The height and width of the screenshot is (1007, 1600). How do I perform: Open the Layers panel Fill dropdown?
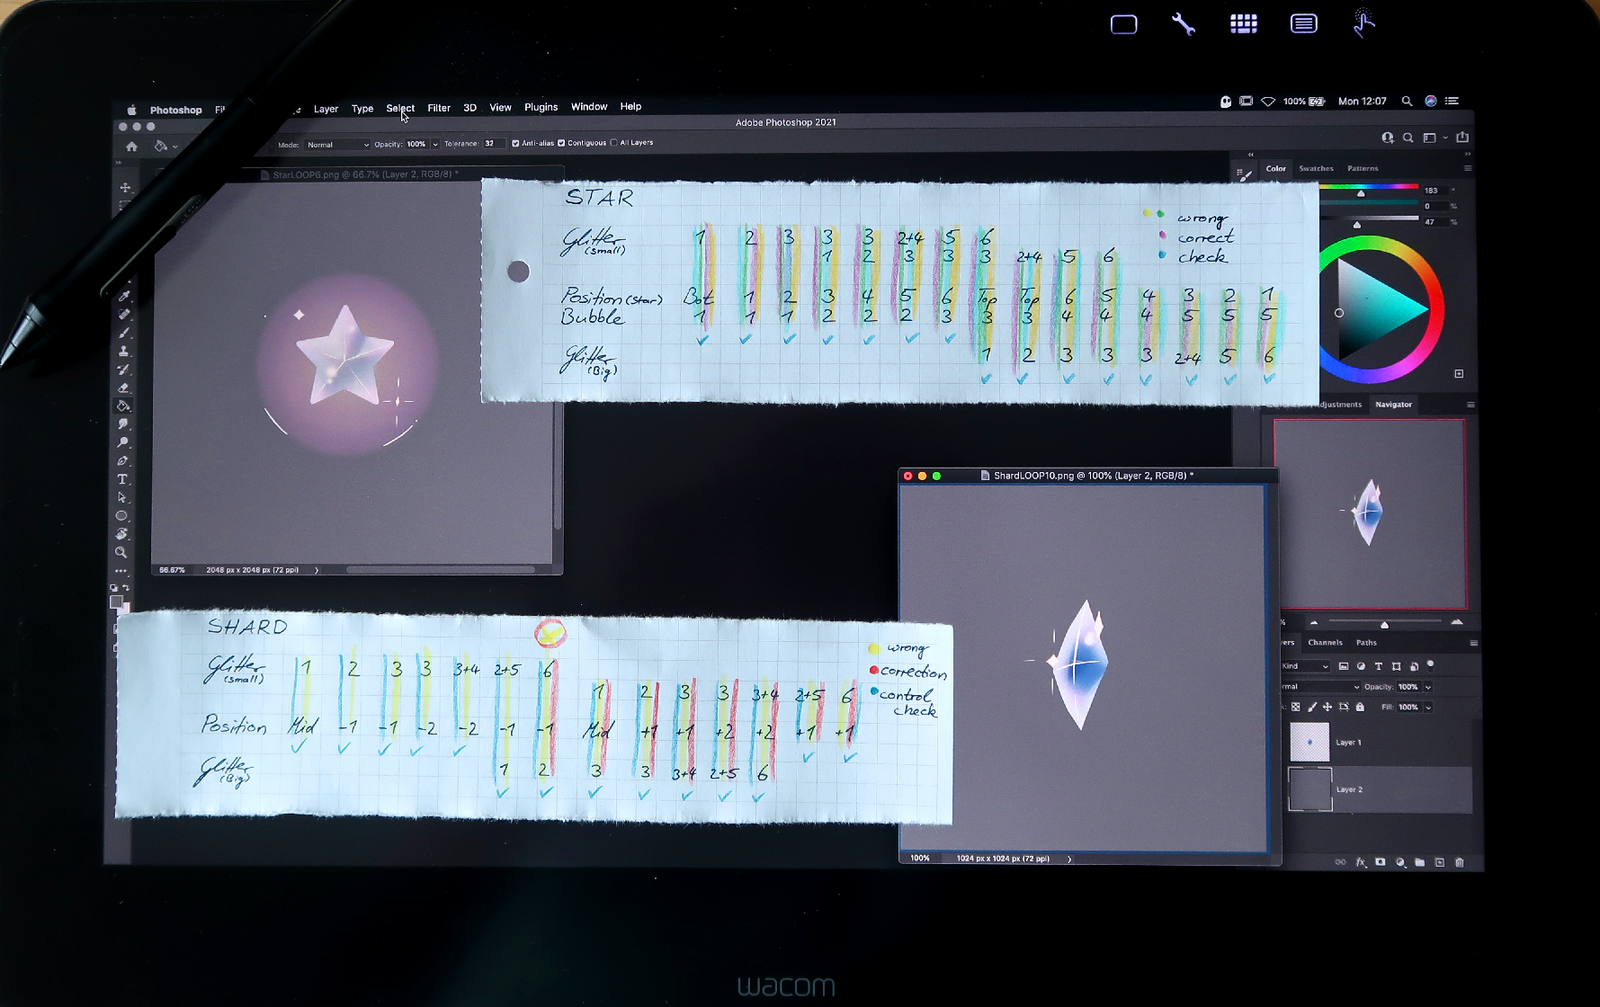tap(1428, 707)
